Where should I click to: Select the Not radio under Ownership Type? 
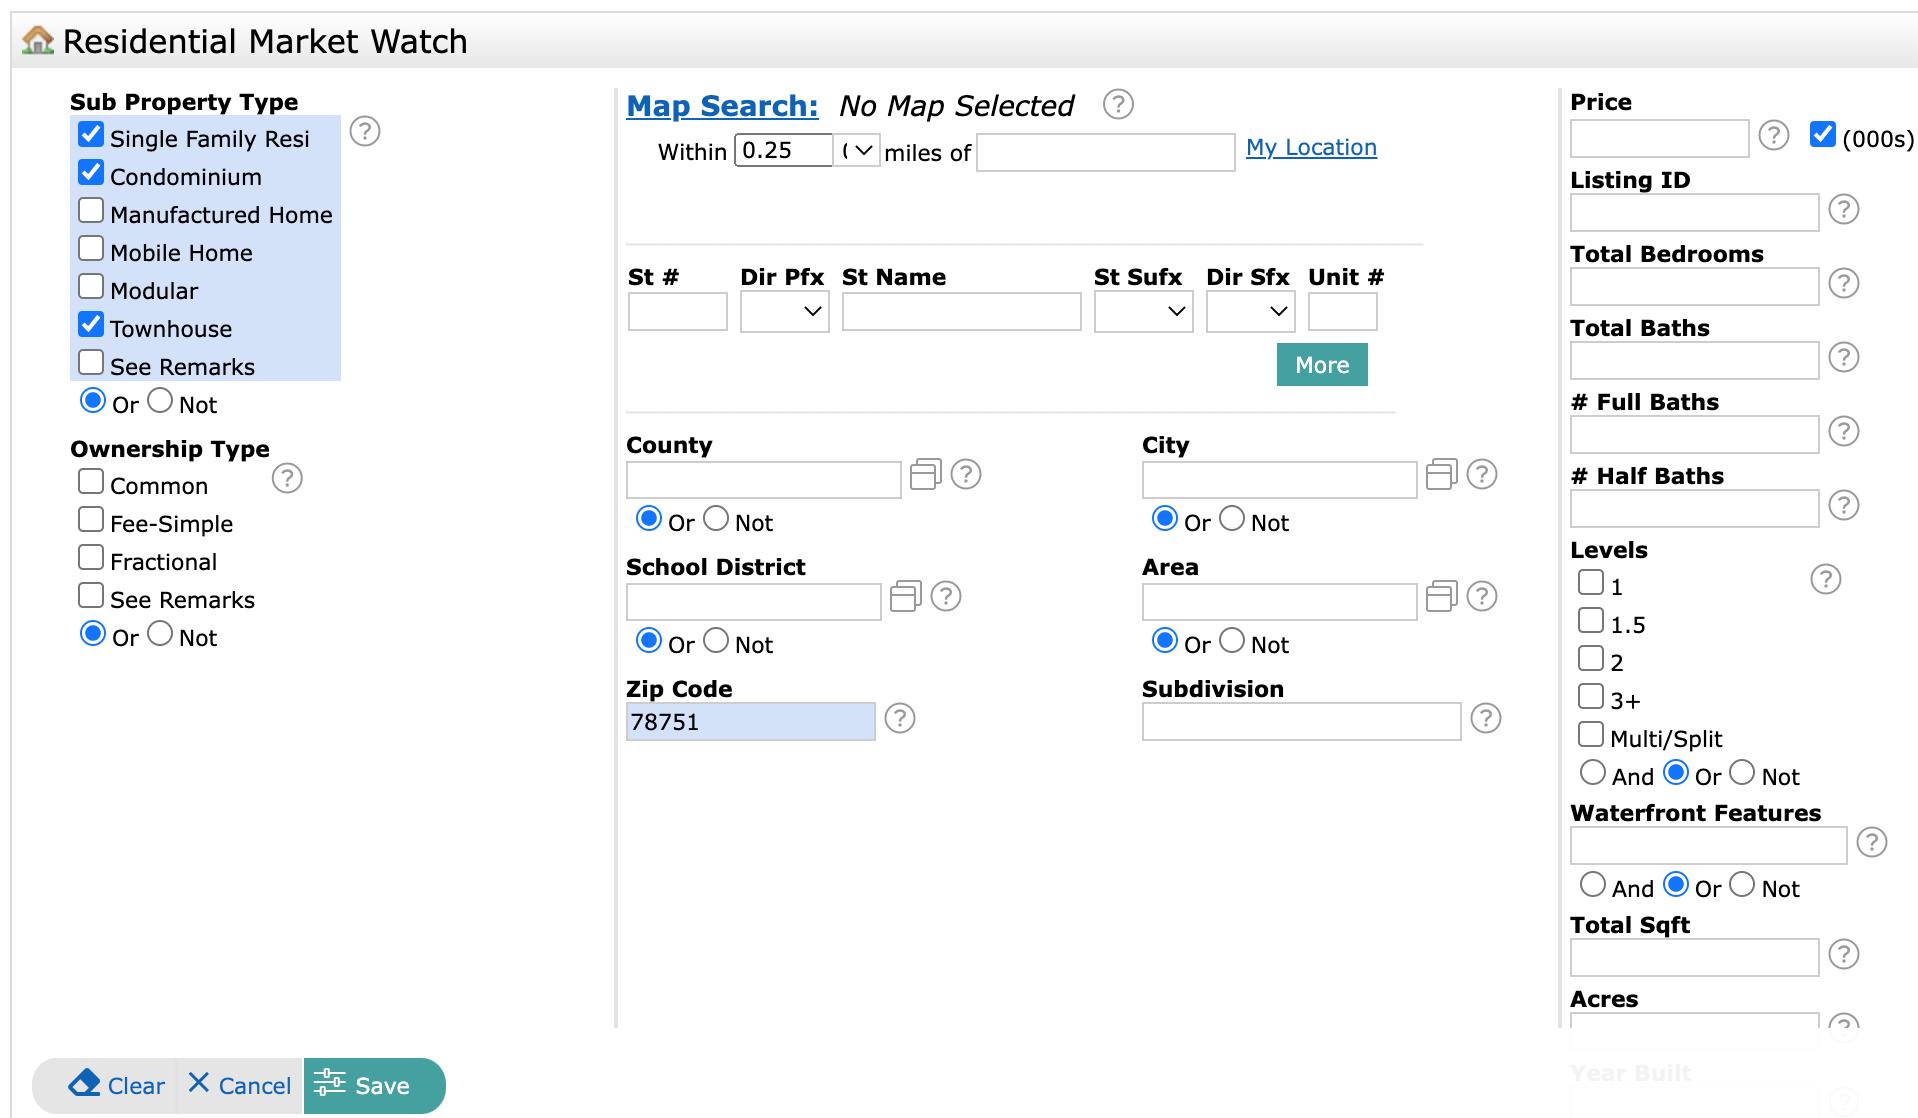point(160,634)
